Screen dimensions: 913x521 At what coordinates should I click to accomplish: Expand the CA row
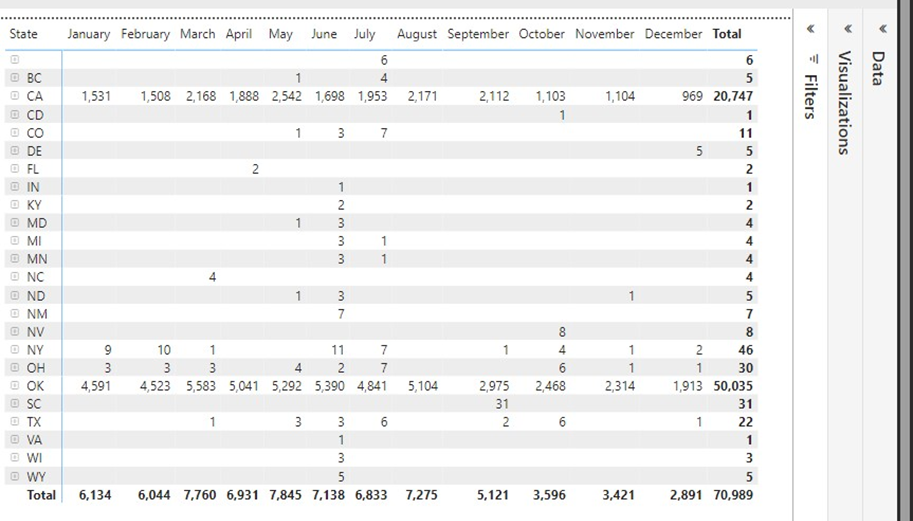(x=15, y=96)
